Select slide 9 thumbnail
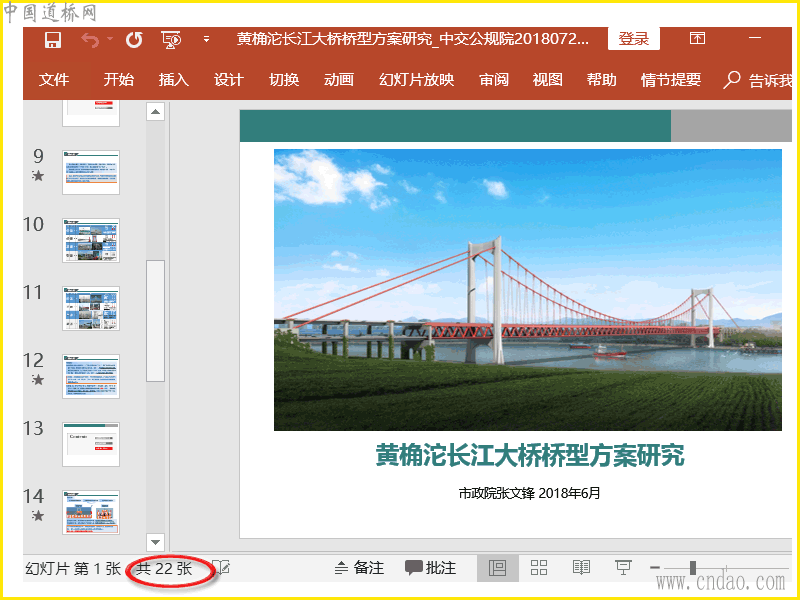Viewport: 800px width, 600px height. [91, 172]
